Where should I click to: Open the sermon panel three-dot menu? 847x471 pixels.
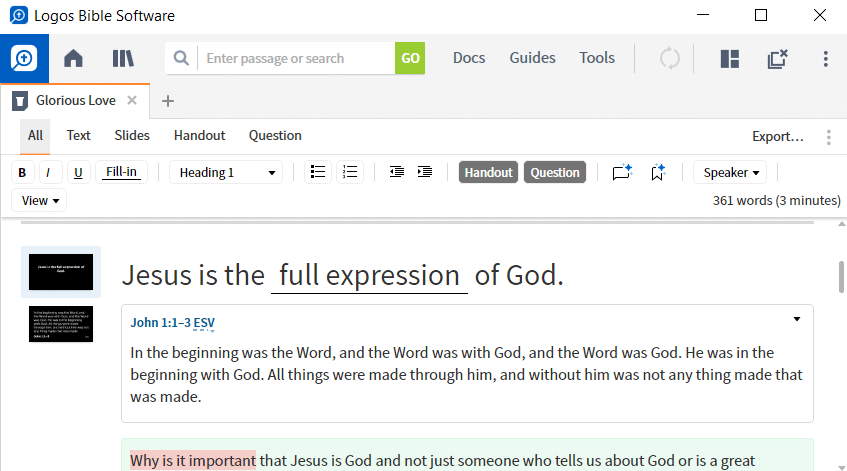[x=829, y=137]
